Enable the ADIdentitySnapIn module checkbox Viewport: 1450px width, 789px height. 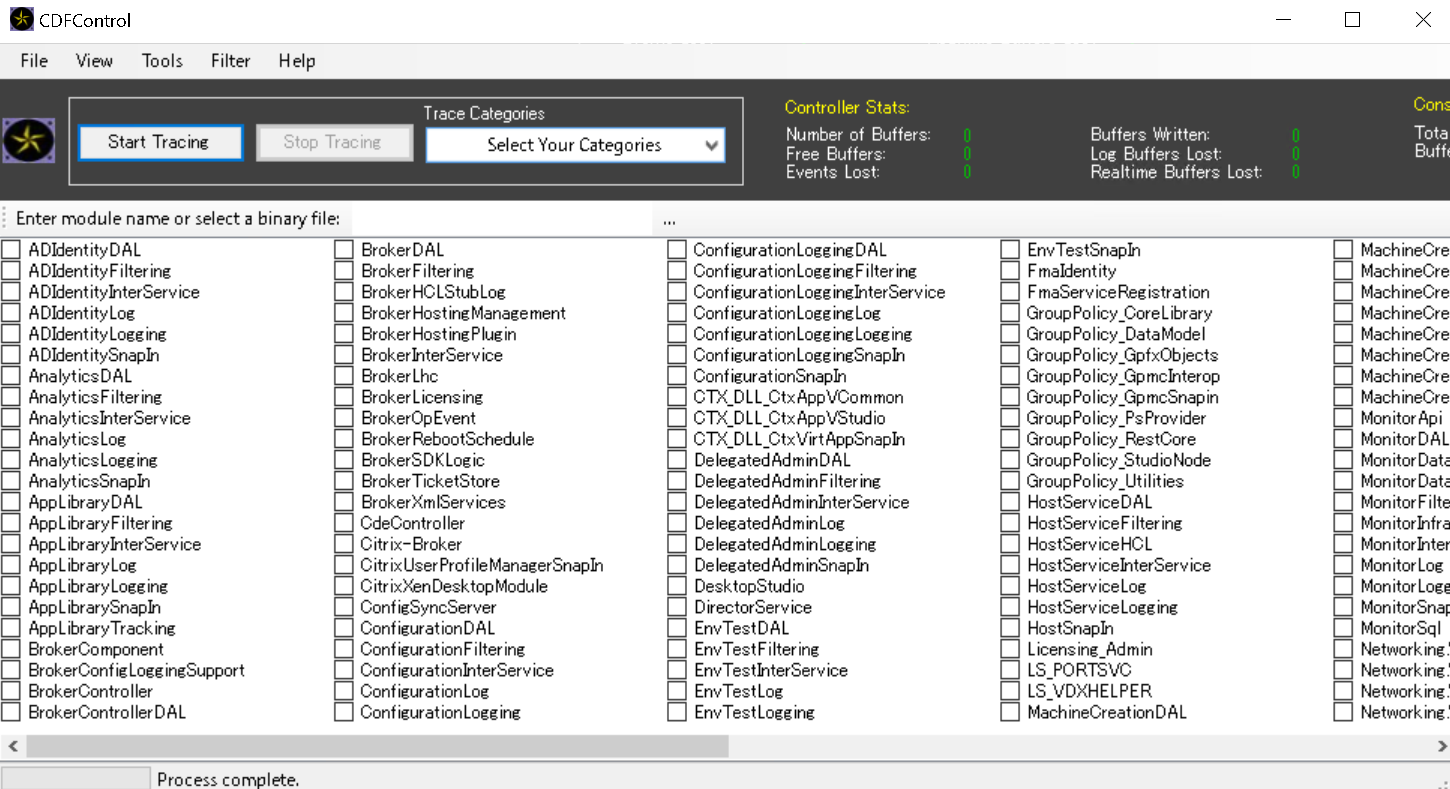[11, 355]
